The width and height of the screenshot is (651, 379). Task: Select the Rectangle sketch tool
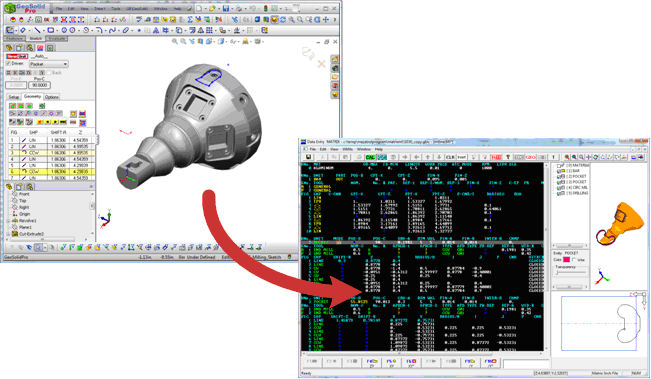51,30
